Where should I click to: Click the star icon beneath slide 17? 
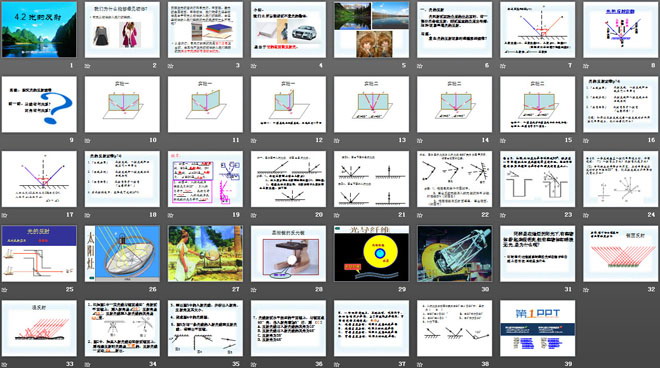point(5,215)
